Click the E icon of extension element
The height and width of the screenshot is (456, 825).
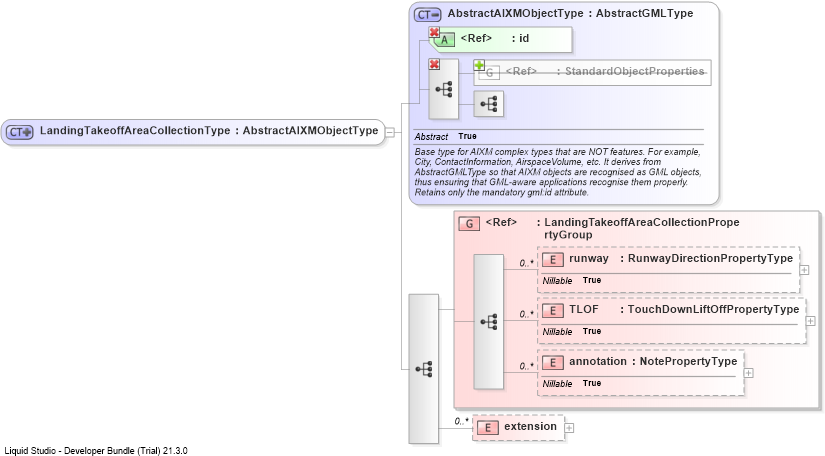(x=488, y=428)
